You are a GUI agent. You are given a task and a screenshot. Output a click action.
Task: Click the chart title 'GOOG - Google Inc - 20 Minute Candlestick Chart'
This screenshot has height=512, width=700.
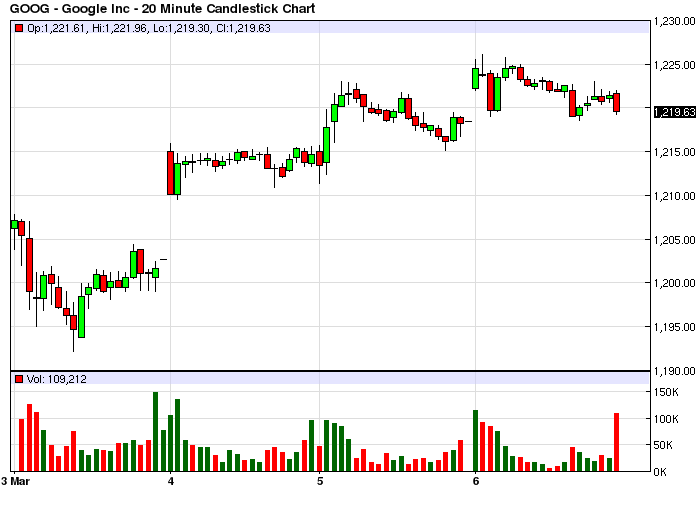162,8
